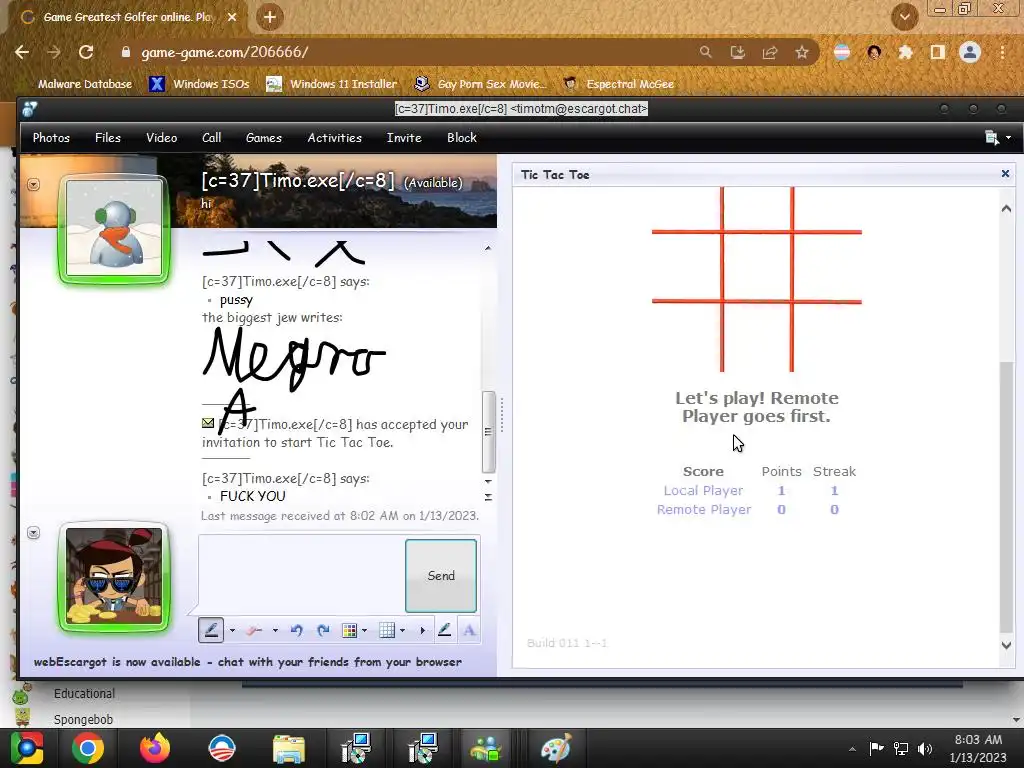Open Chrome three-dot menu

pyautogui.click(x=1002, y=52)
